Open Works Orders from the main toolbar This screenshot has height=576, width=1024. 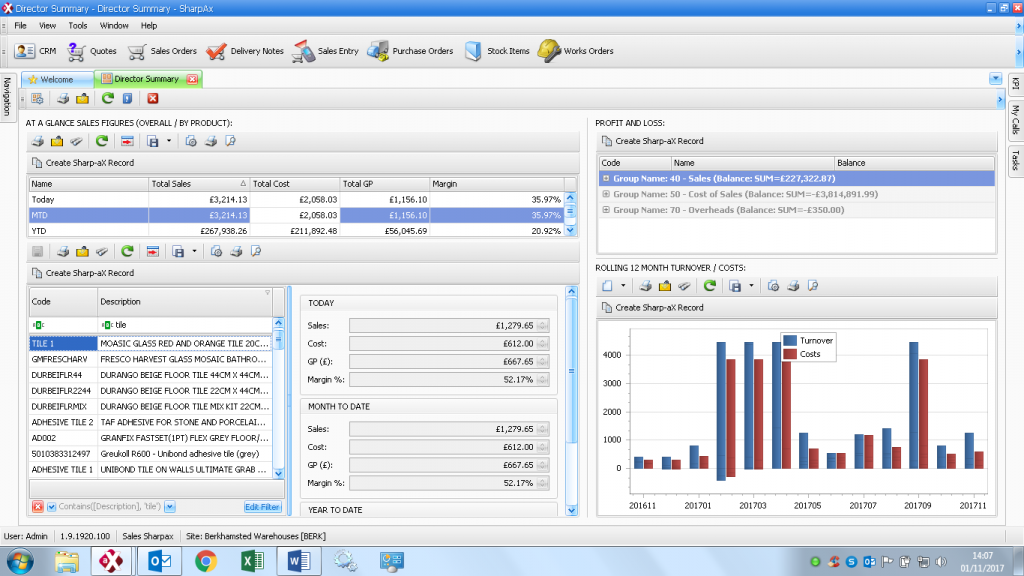(575, 51)
